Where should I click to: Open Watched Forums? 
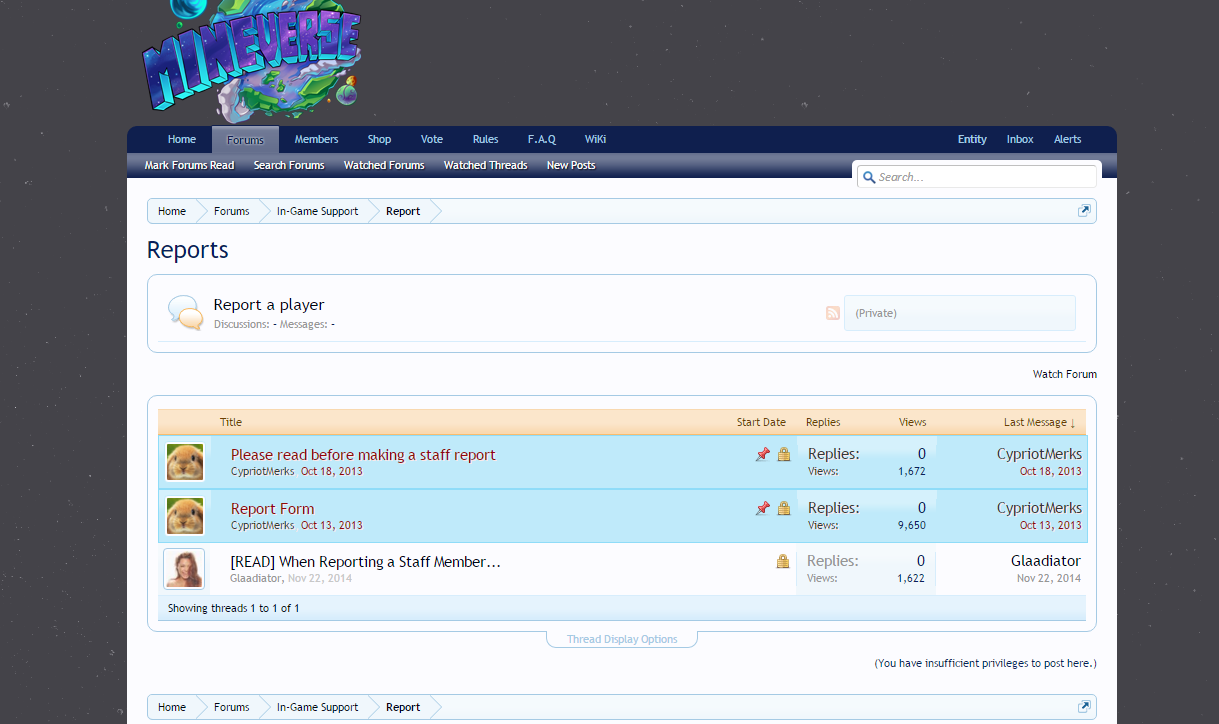click(x=384, y=165)
